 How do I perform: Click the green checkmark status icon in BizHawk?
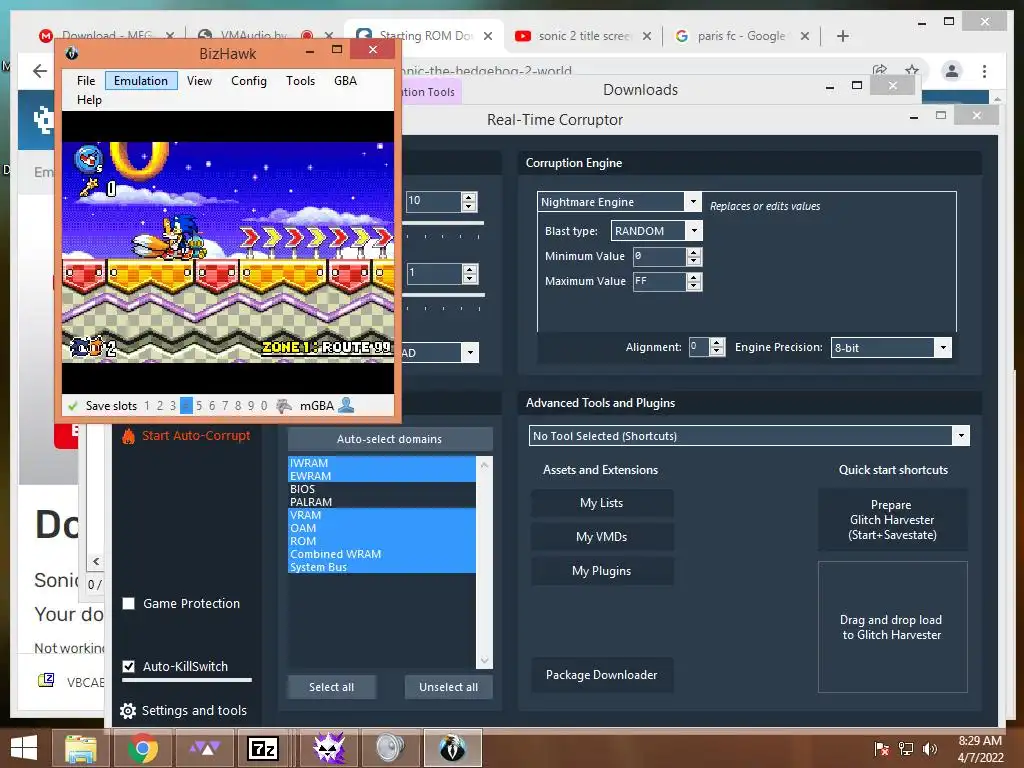pyautogui.click(x=72, y=406)
